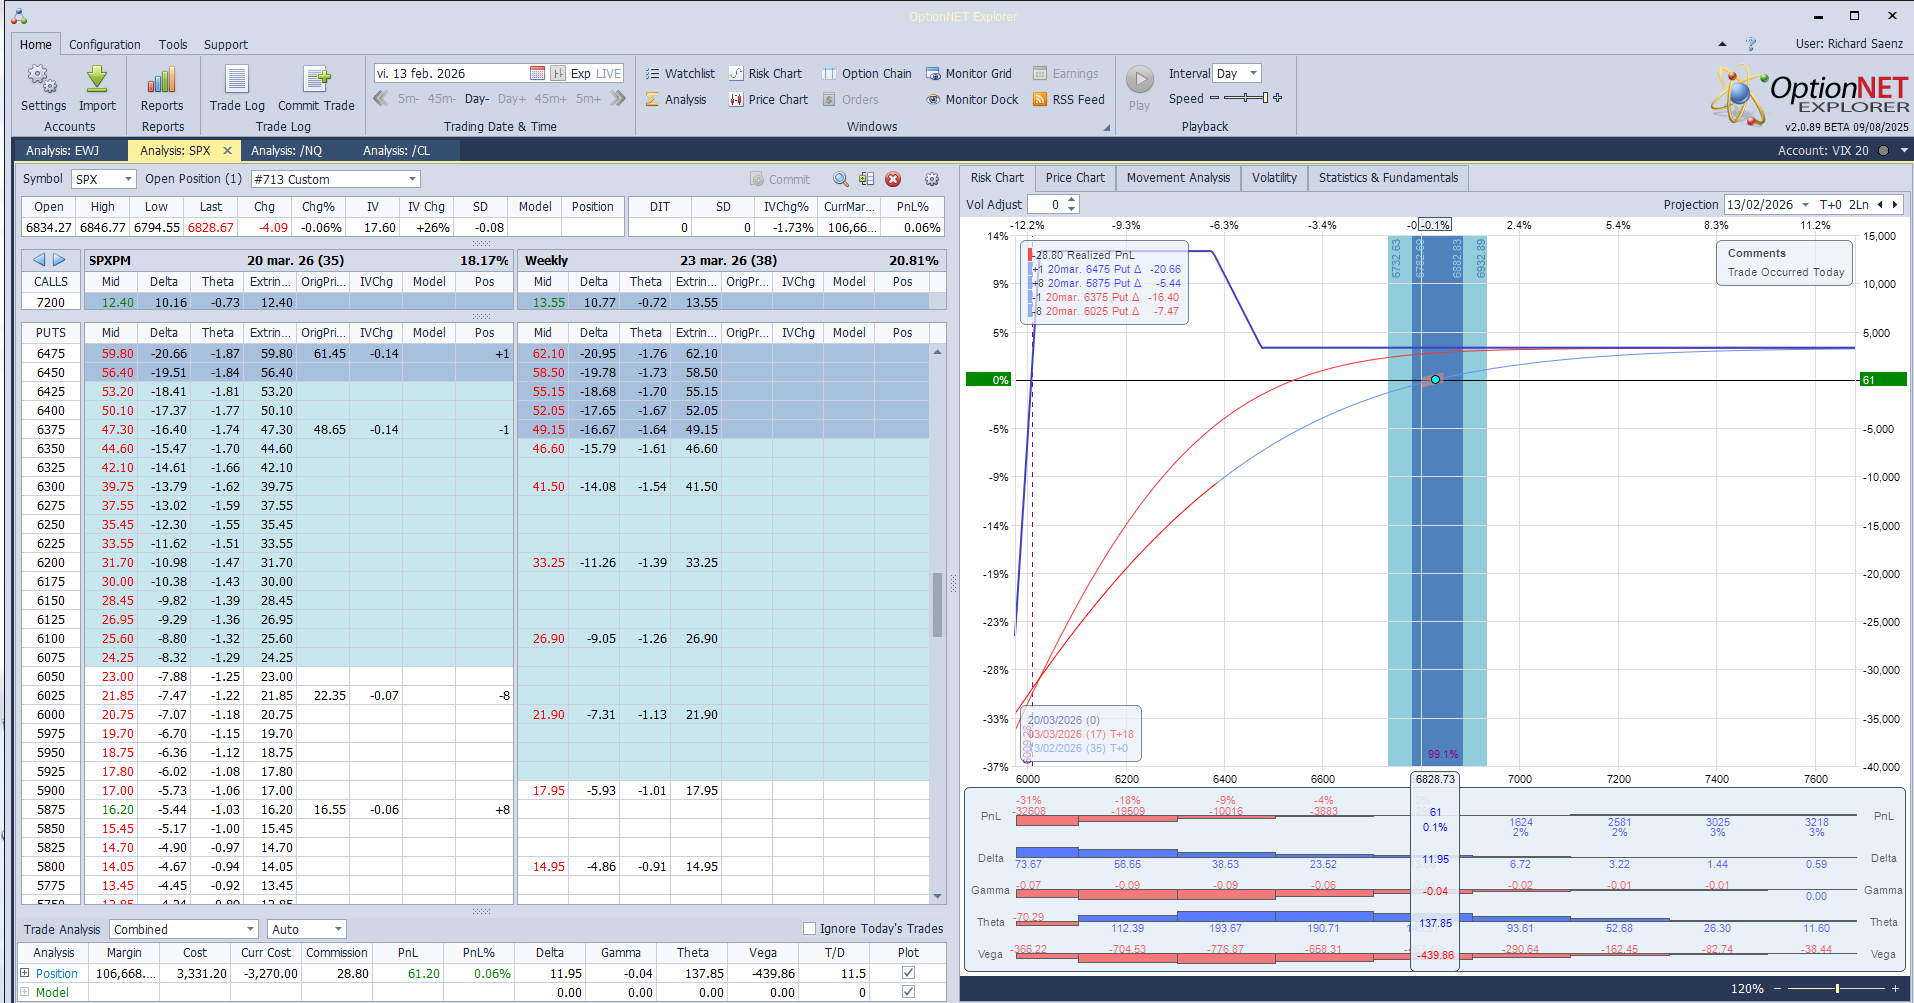Open the Auto dropdown
1914x1003 pixels.
[x=338, y=929]
